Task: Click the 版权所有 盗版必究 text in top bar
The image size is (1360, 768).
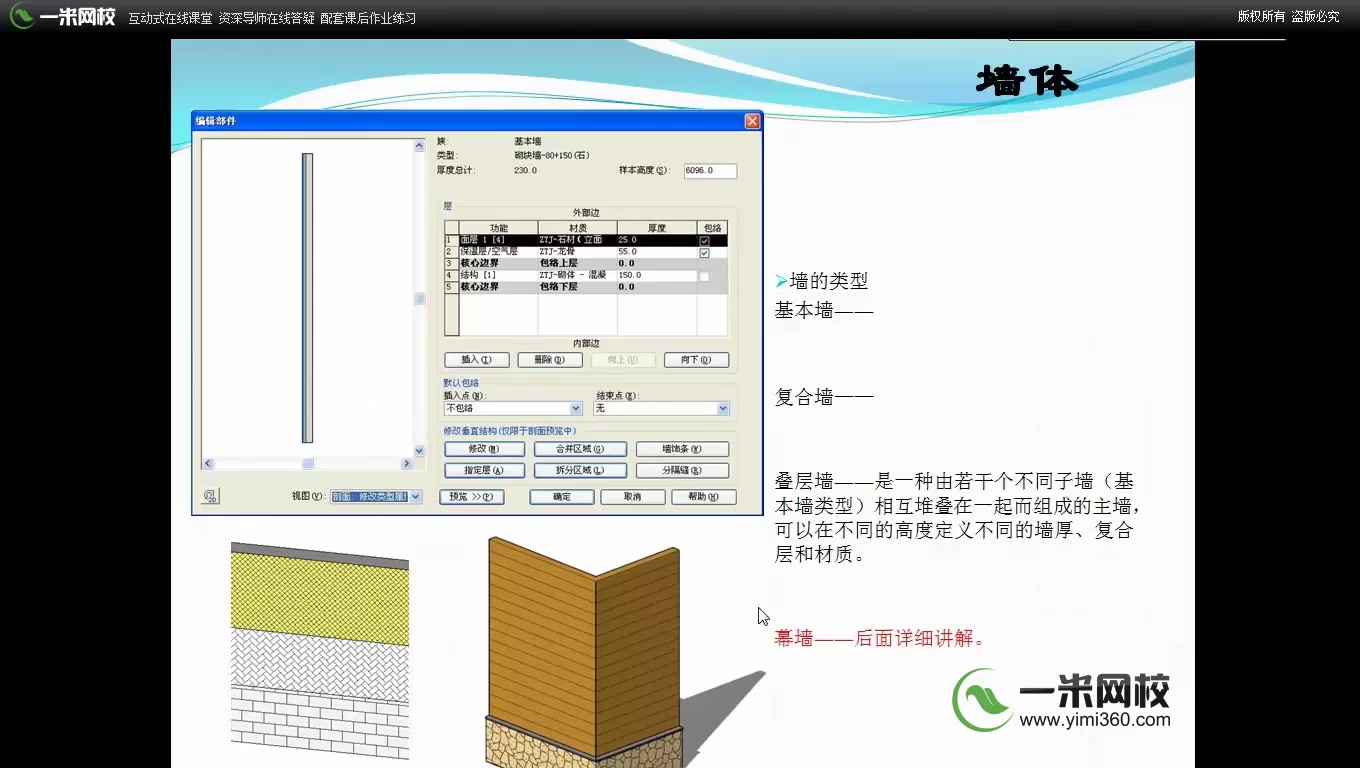Action: [x=1288, y=17]
